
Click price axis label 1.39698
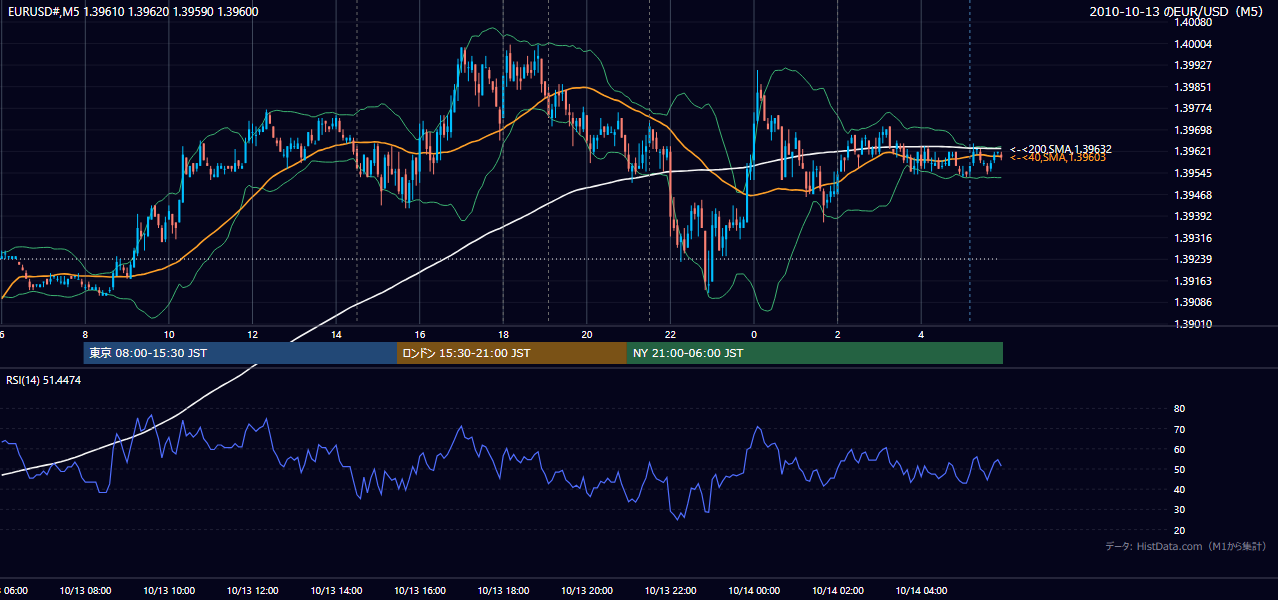coord(1193,130)
